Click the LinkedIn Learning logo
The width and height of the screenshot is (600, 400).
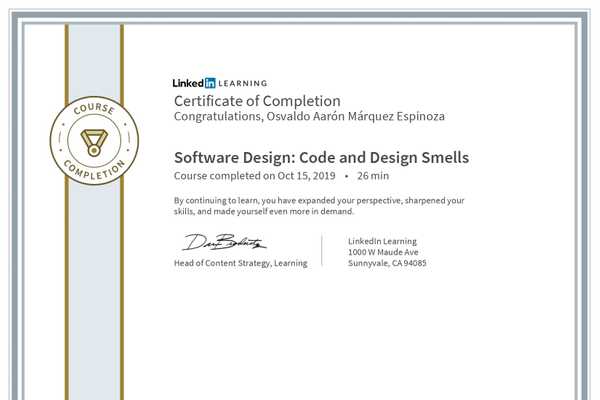220,83
